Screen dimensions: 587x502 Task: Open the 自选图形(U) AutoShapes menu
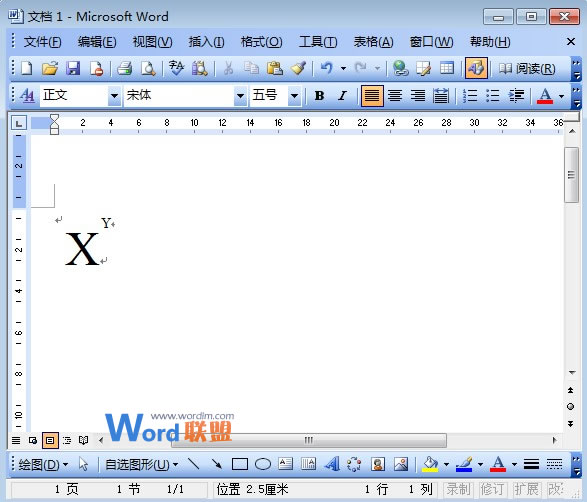coord(142,465)
